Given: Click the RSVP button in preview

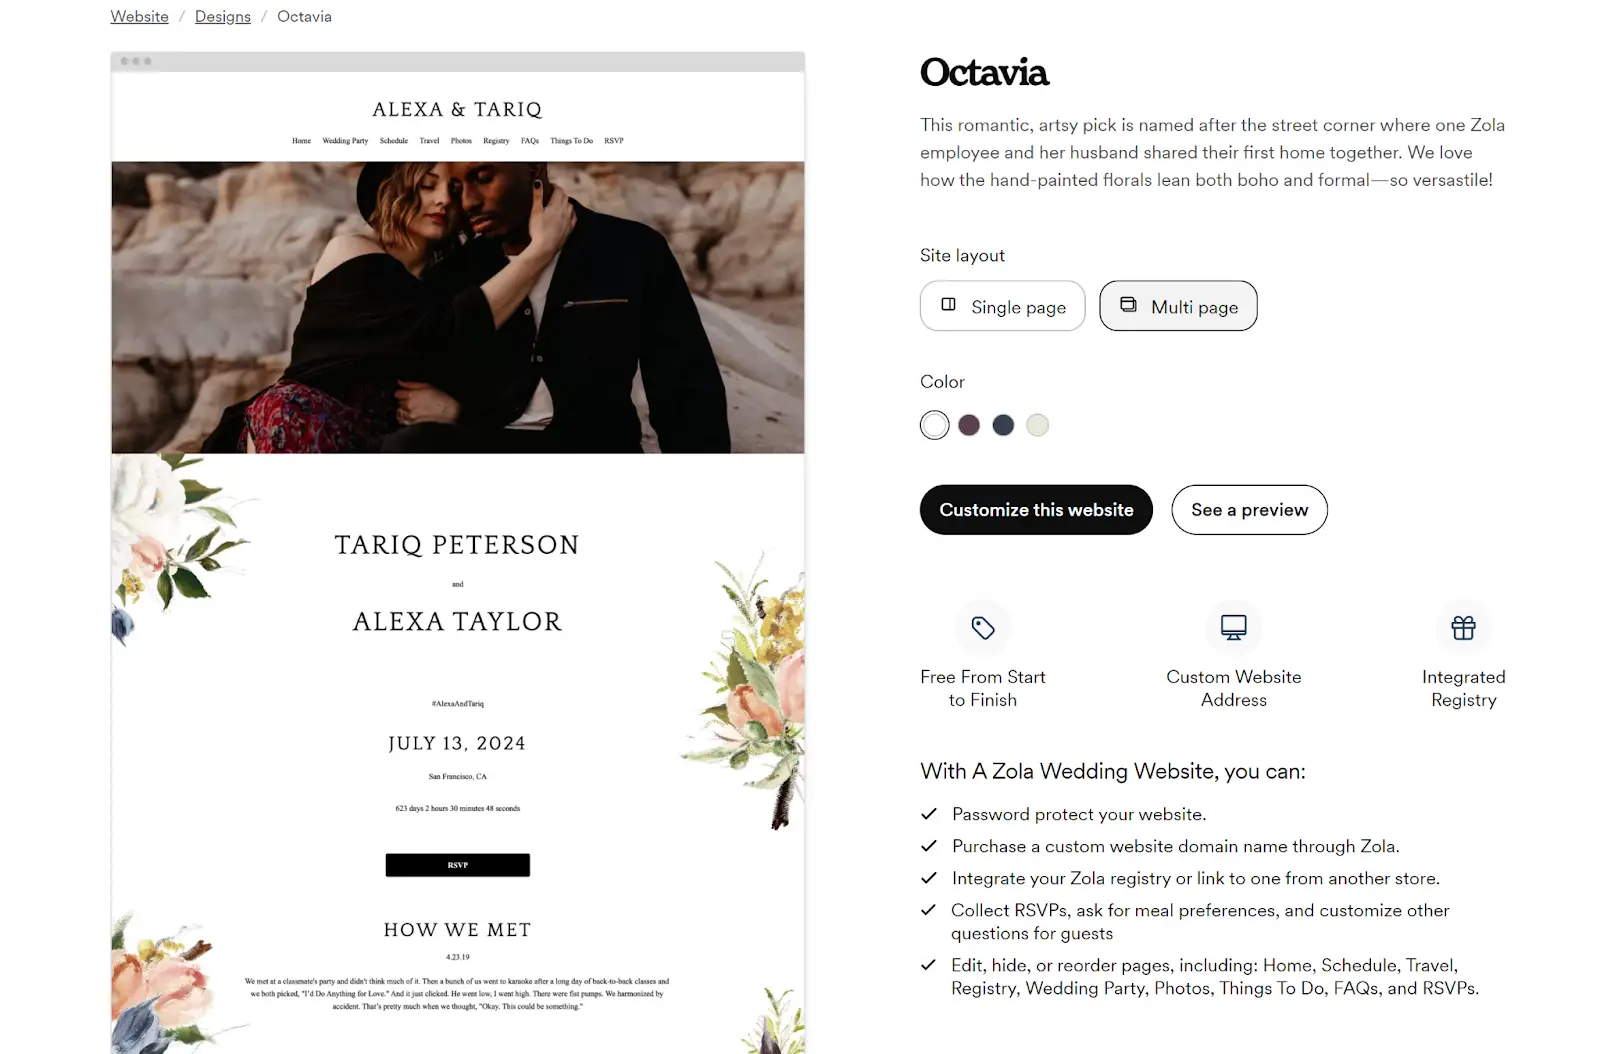Looking at the screenshot, I should (x=458, y=865).
